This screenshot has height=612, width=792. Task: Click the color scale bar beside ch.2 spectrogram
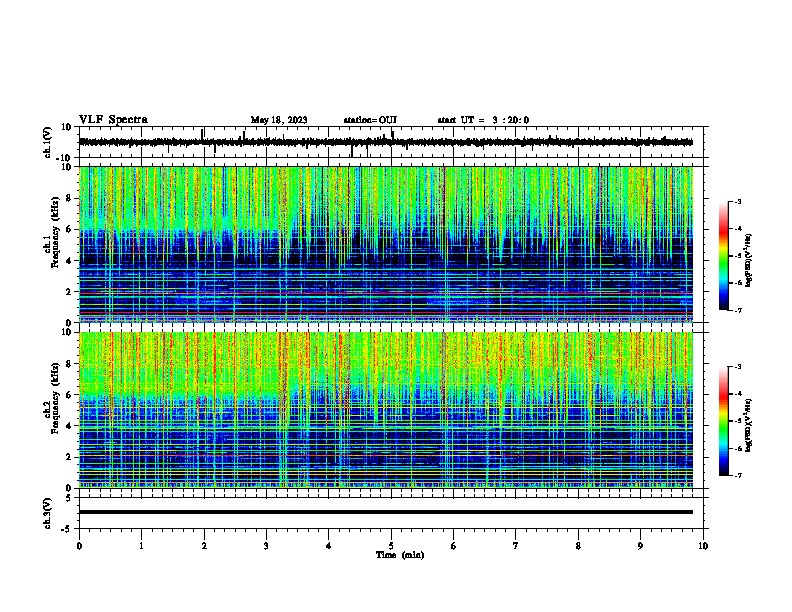pyautogui.click(x=724, y=421)
